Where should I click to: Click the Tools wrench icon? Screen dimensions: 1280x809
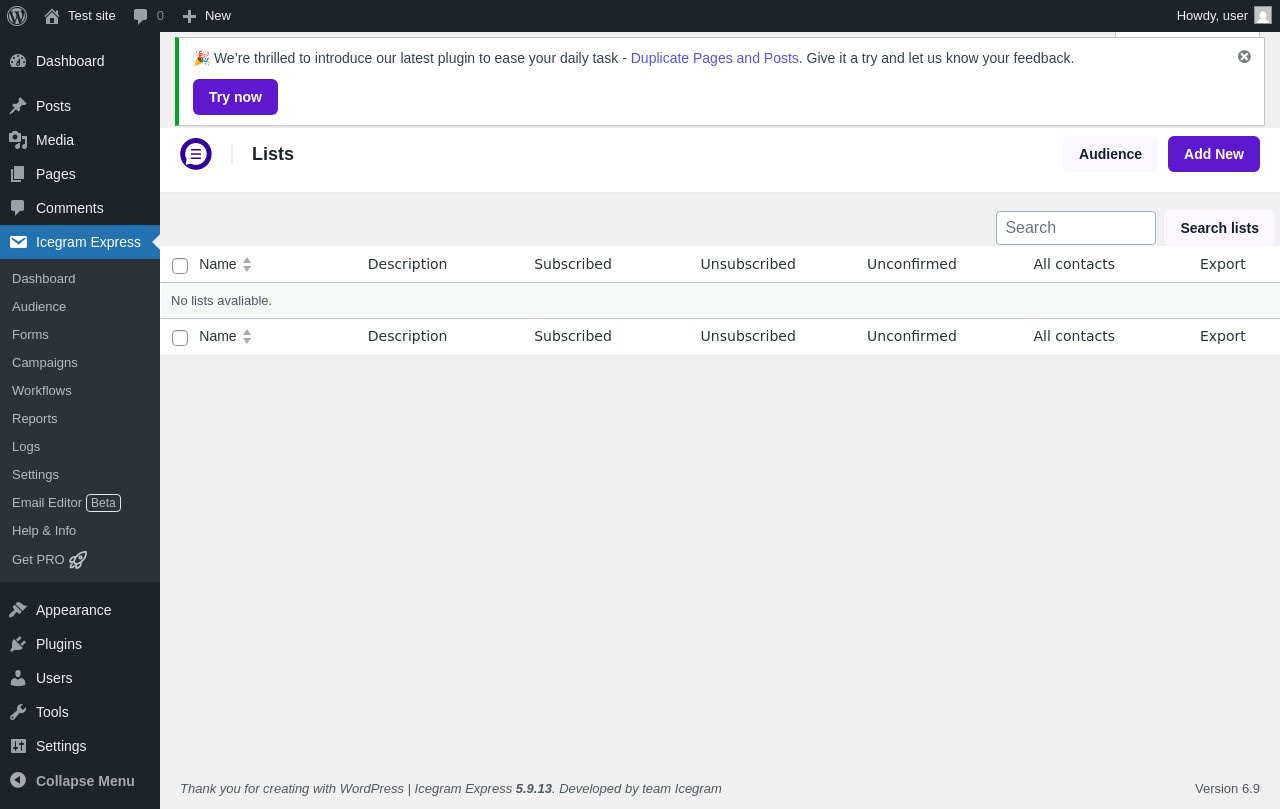pos(18,712)
